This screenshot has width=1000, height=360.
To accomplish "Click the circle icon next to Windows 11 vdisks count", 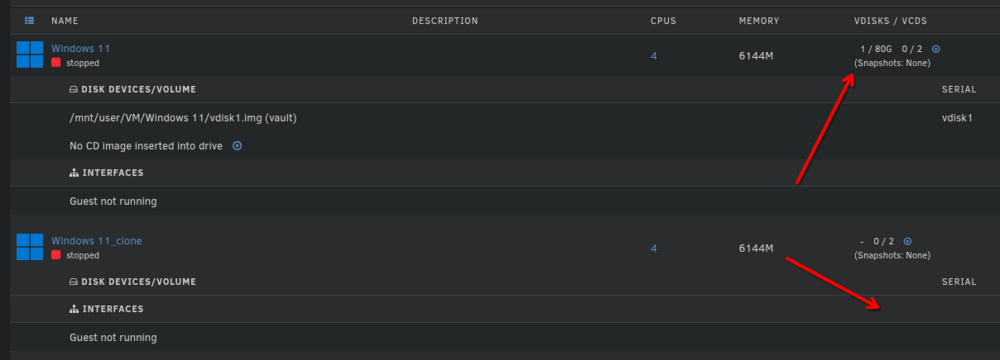I will pyautogui.click(x=936, y=49).
